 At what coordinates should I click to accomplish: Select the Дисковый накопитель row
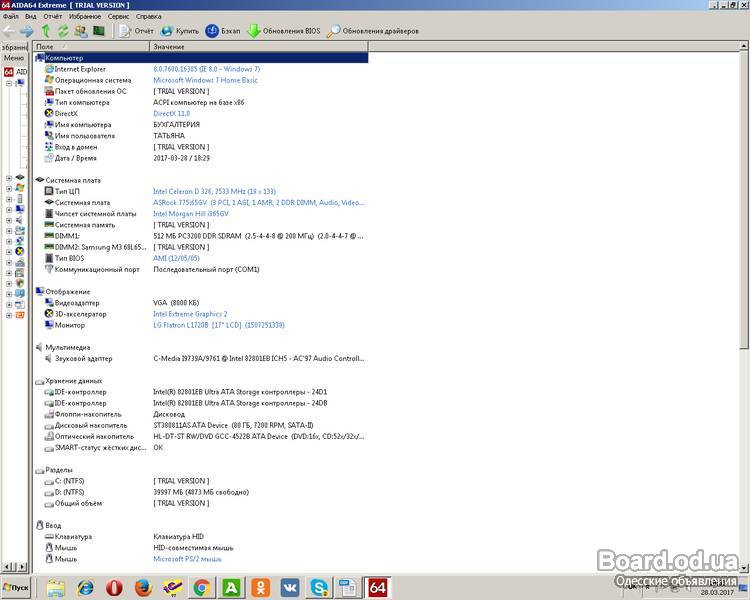(201, 425)
